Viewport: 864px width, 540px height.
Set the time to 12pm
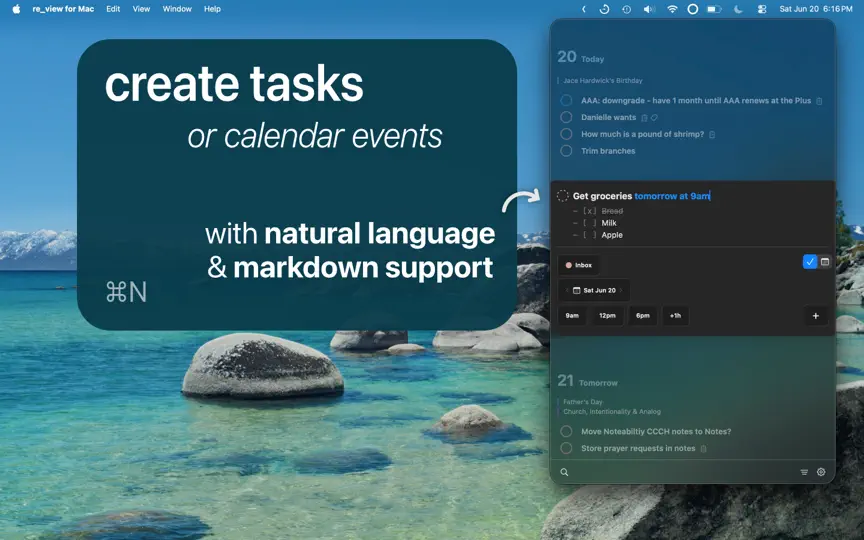[x=607, y=316]
